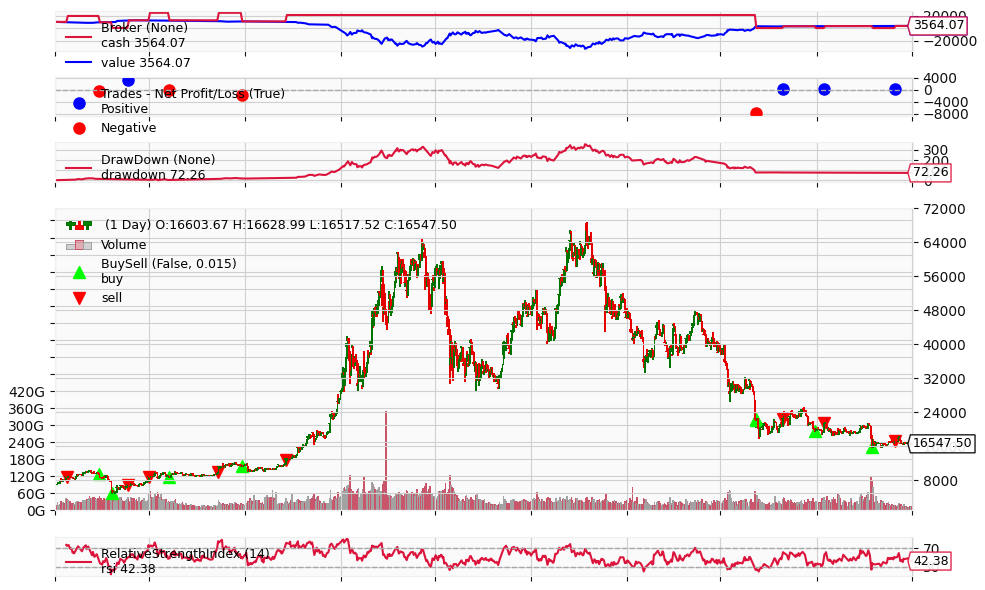The image size is (985, 590).
Task: Click the 0G volume axis label
Action: point(35,511)
